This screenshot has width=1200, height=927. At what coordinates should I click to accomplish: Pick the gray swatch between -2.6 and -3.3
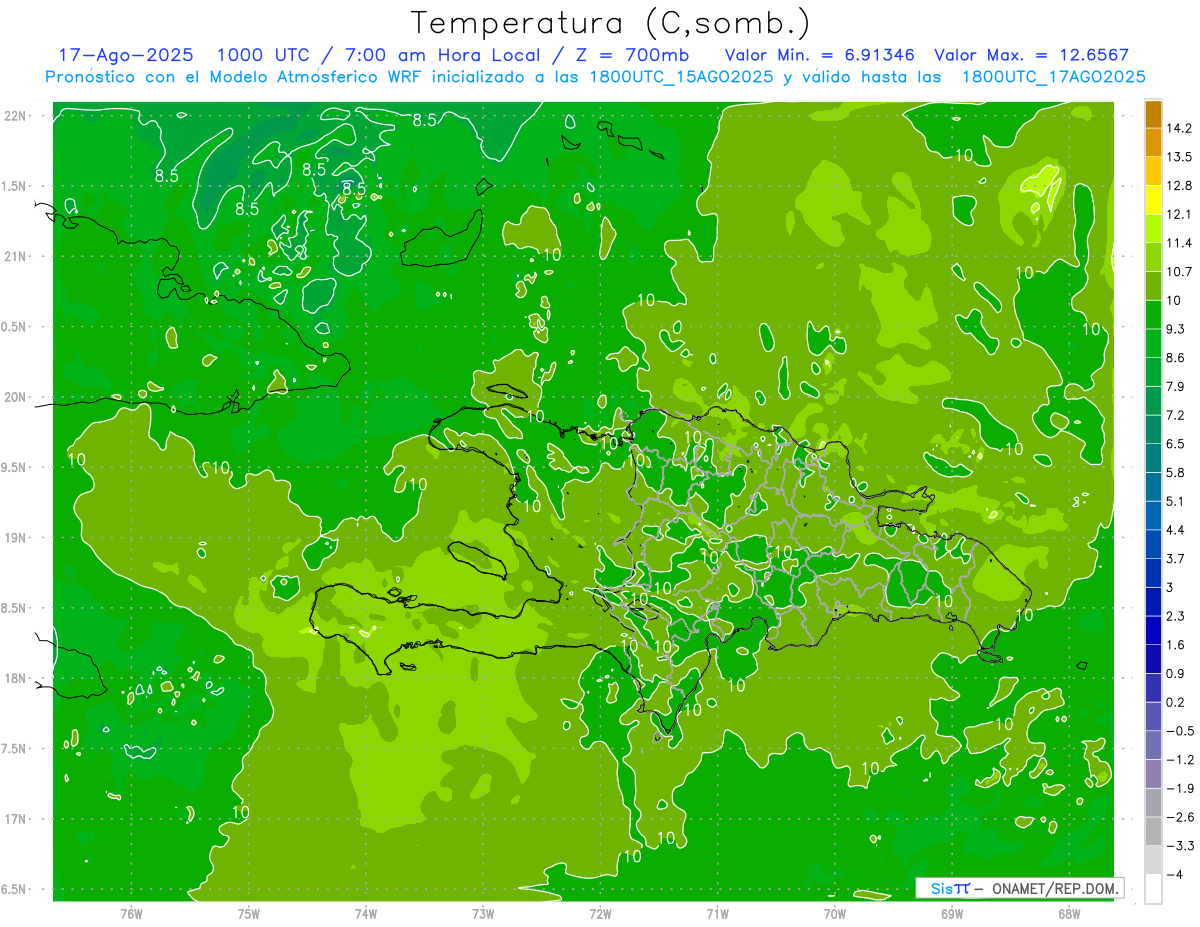[1153, 832]
